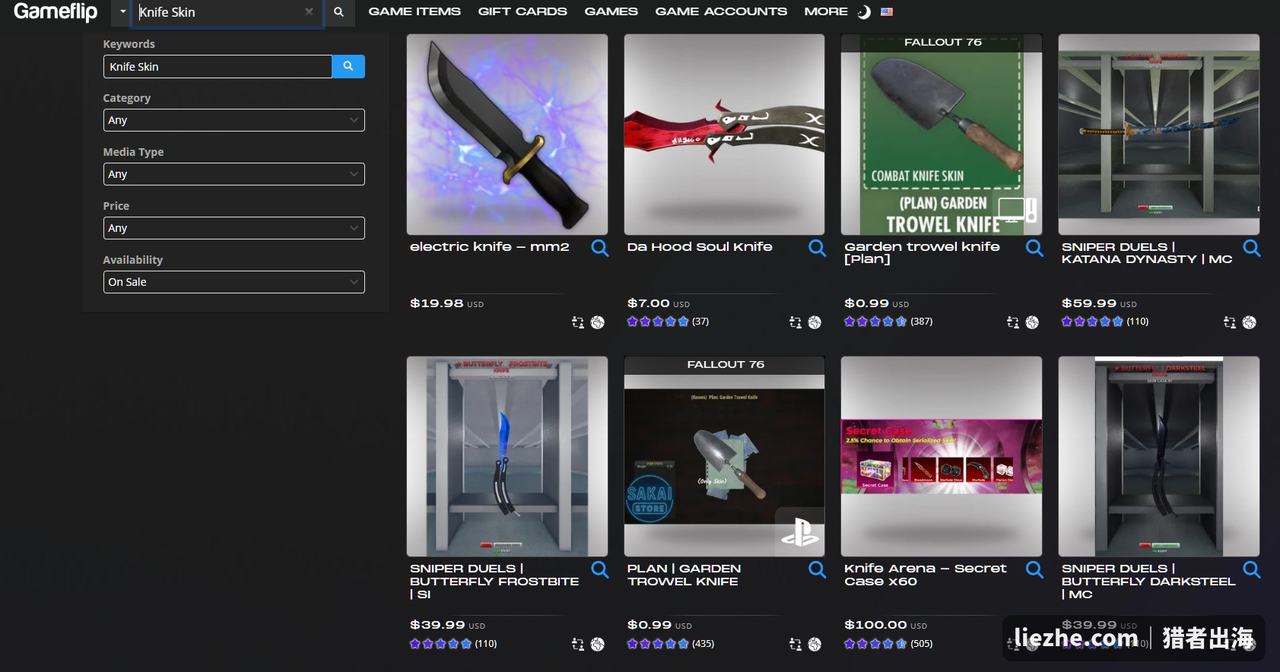Open the Da Hood Soul Knife thumbnail
Screen dimensions: 1280x672
pyautogui.click(x=724, y=135)
